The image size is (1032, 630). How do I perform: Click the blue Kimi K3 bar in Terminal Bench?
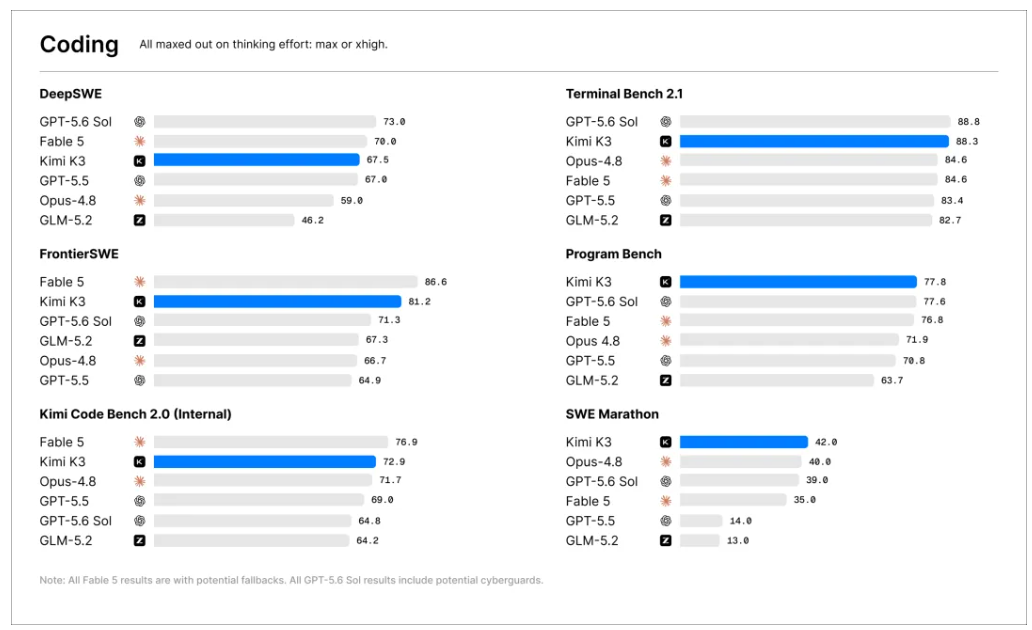point(814,141)
